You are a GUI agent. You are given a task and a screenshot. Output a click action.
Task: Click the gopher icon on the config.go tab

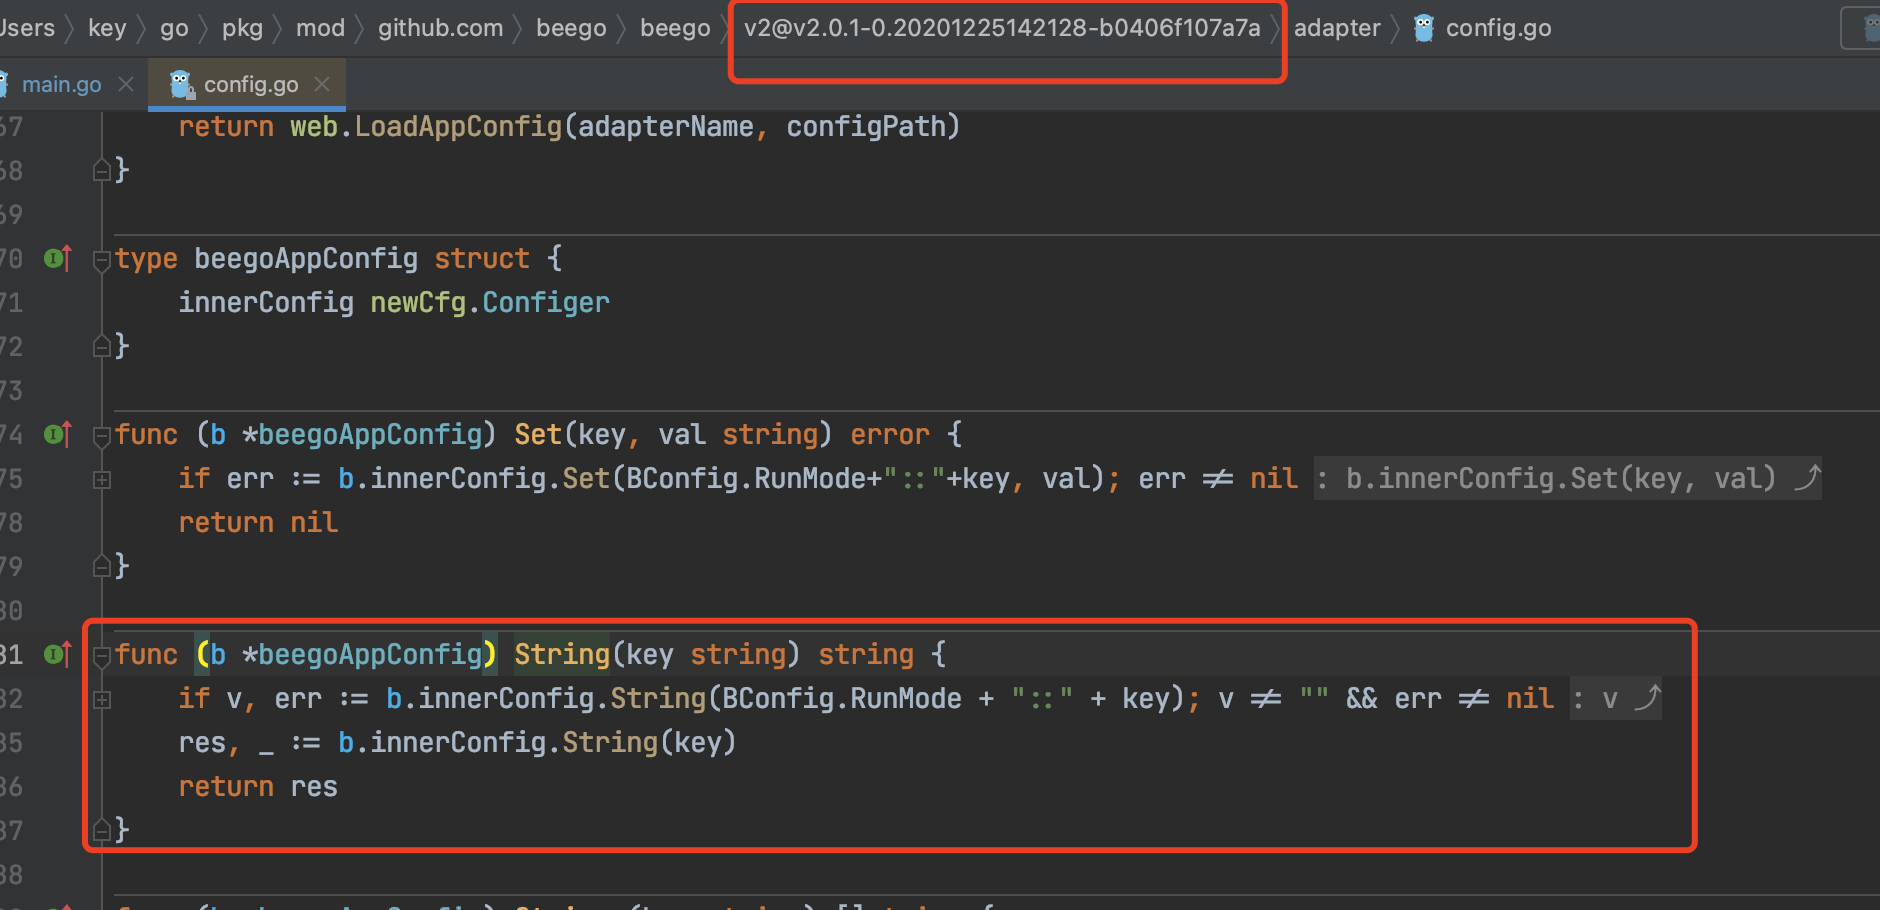coord(179,83)
